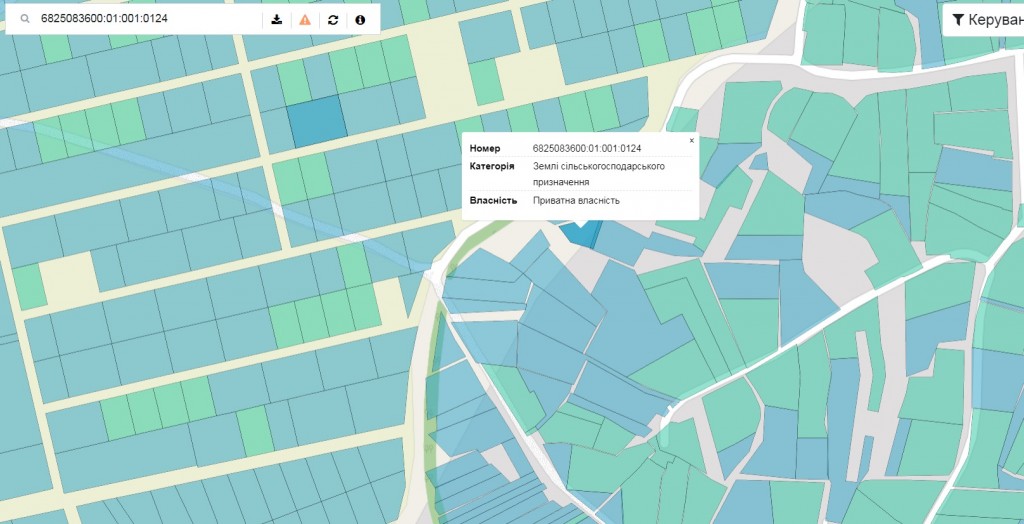Select the Приватна власність value
This screenshot has height=524, width=1024.
pos(576,200)
